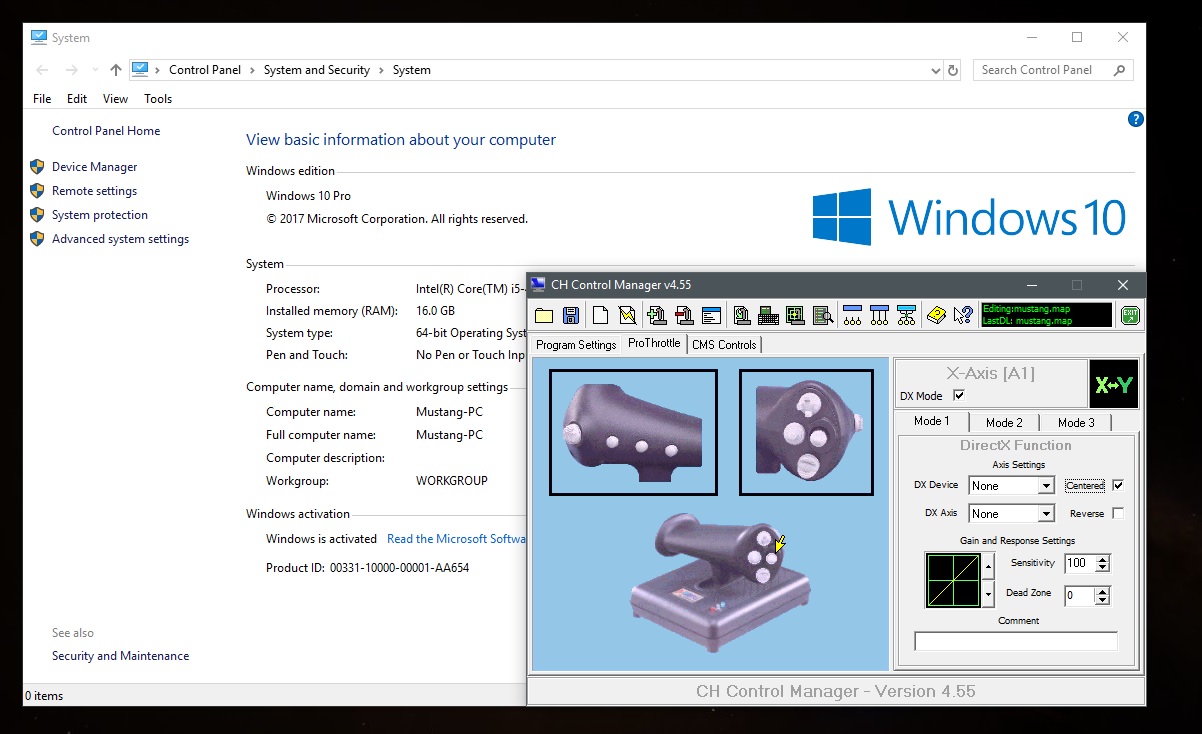The image size is (1202, 734).
Task: Increase Dead Zone with the up arrow
Action: coord(1102,591)
